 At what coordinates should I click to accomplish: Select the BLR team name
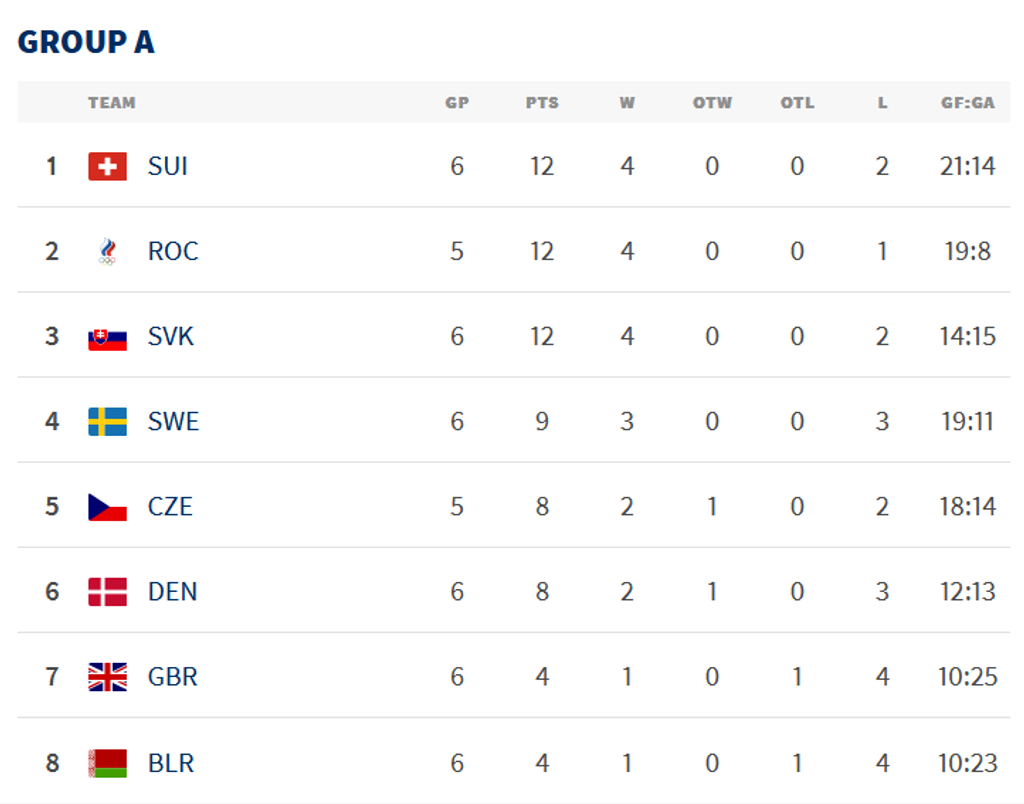pyautogui.click(x=171, y=764)
